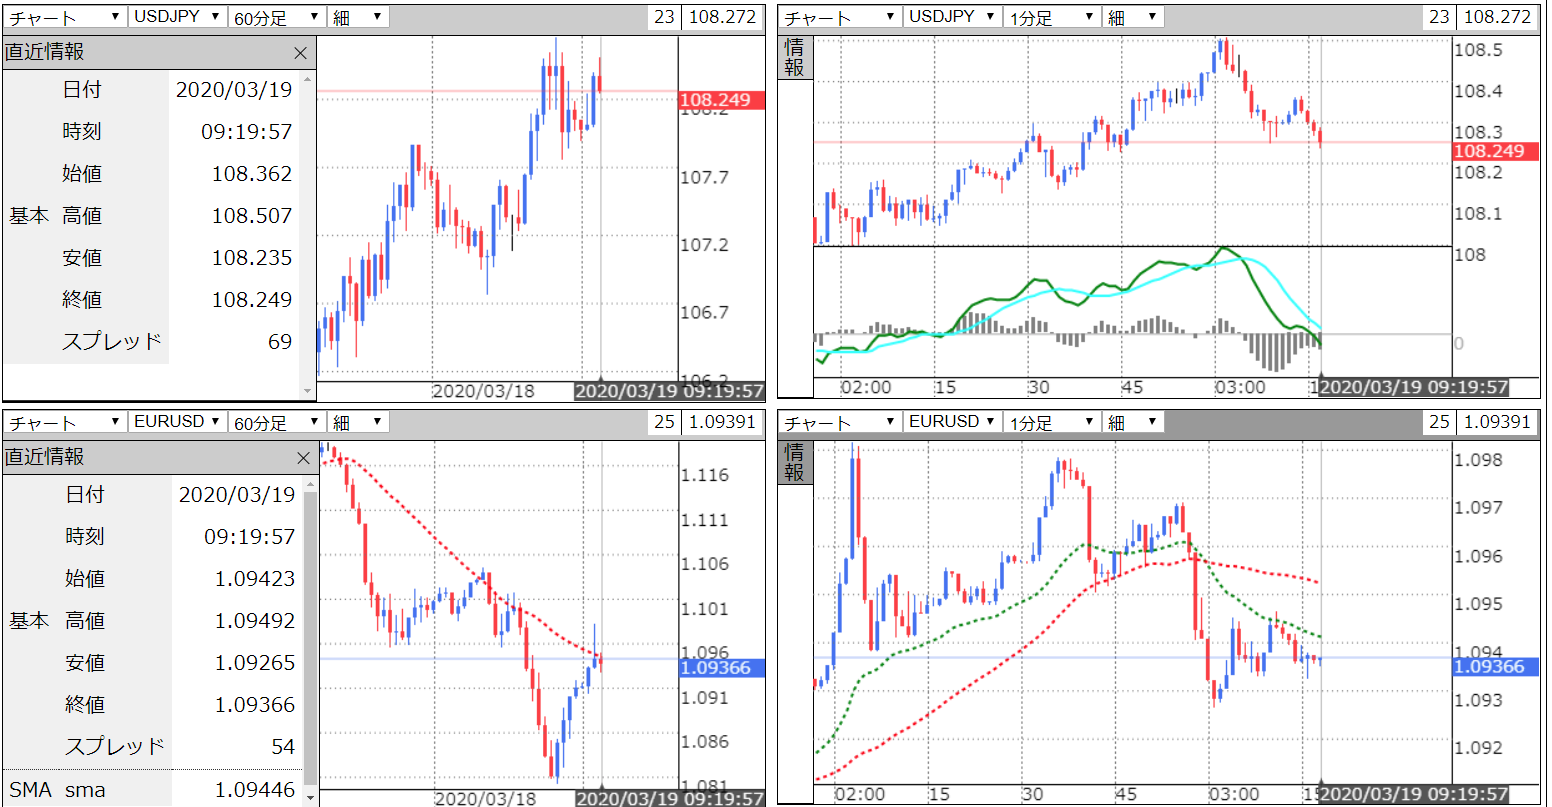
Task: Select the blue 1.09366 price tag on the EURUSD 60分足 chart
Action: tap(721, 667)
